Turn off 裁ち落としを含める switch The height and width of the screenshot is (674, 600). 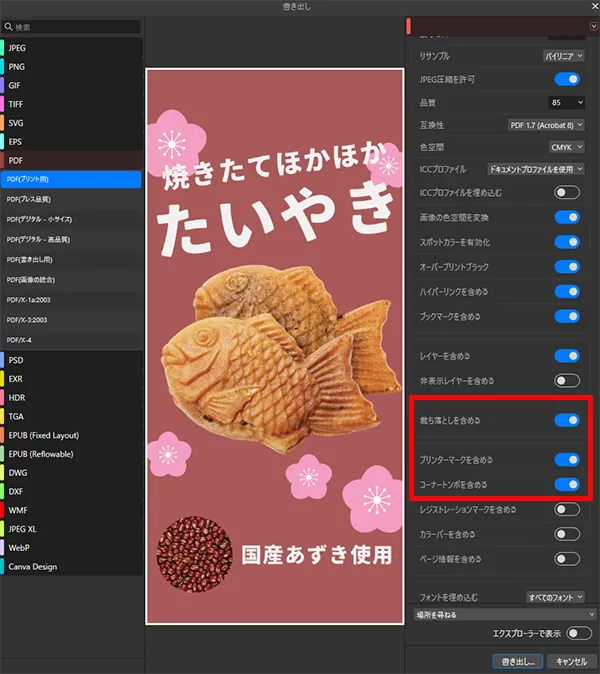pyautogui.click(x=567, y=420)
